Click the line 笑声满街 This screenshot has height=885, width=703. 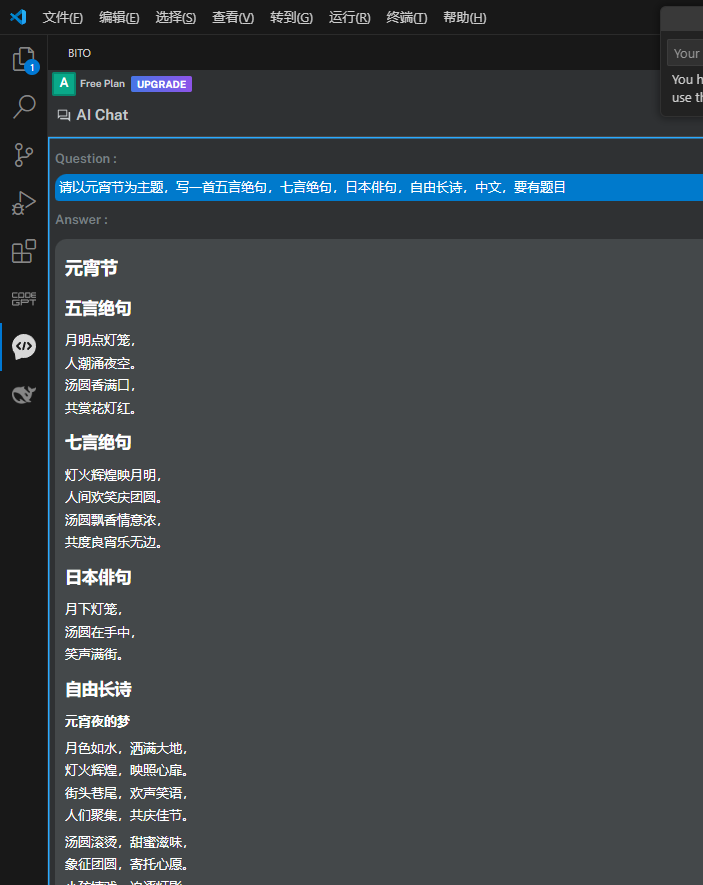(x=94, y=655)
